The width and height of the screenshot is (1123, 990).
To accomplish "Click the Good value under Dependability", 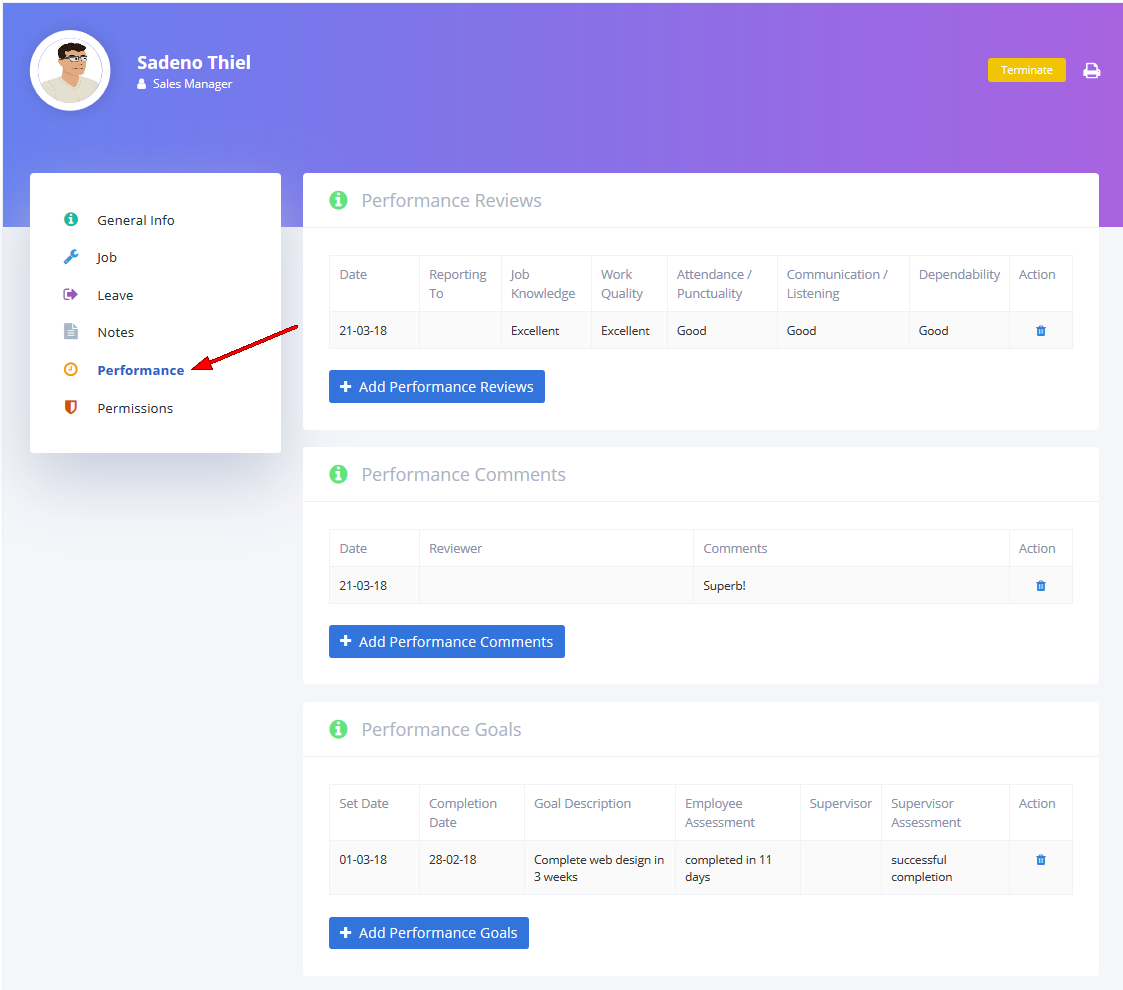I will coord(933,331).
